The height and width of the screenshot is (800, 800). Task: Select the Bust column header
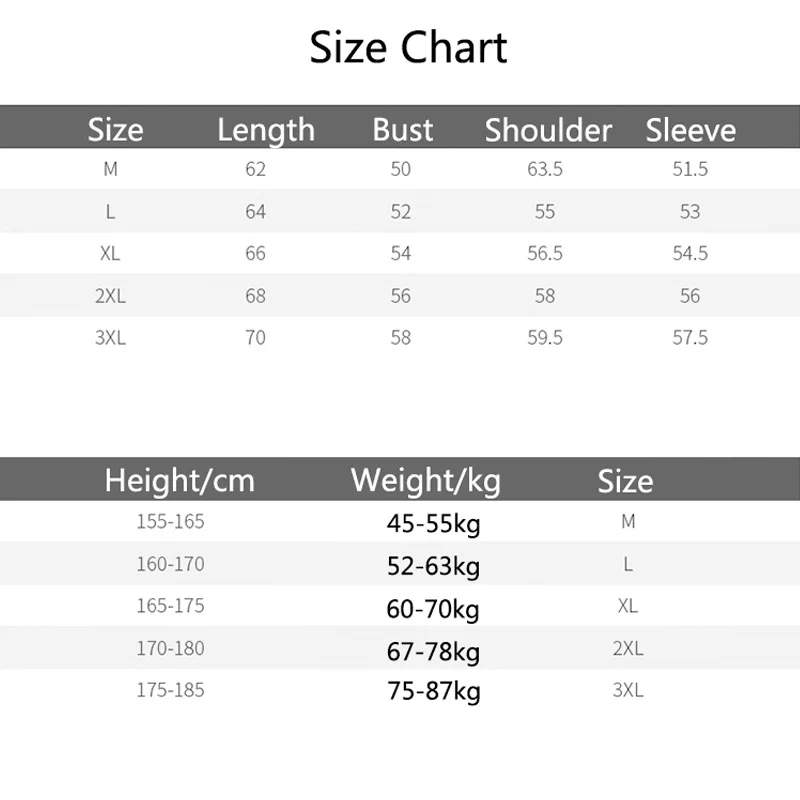[x=402, y=130]
